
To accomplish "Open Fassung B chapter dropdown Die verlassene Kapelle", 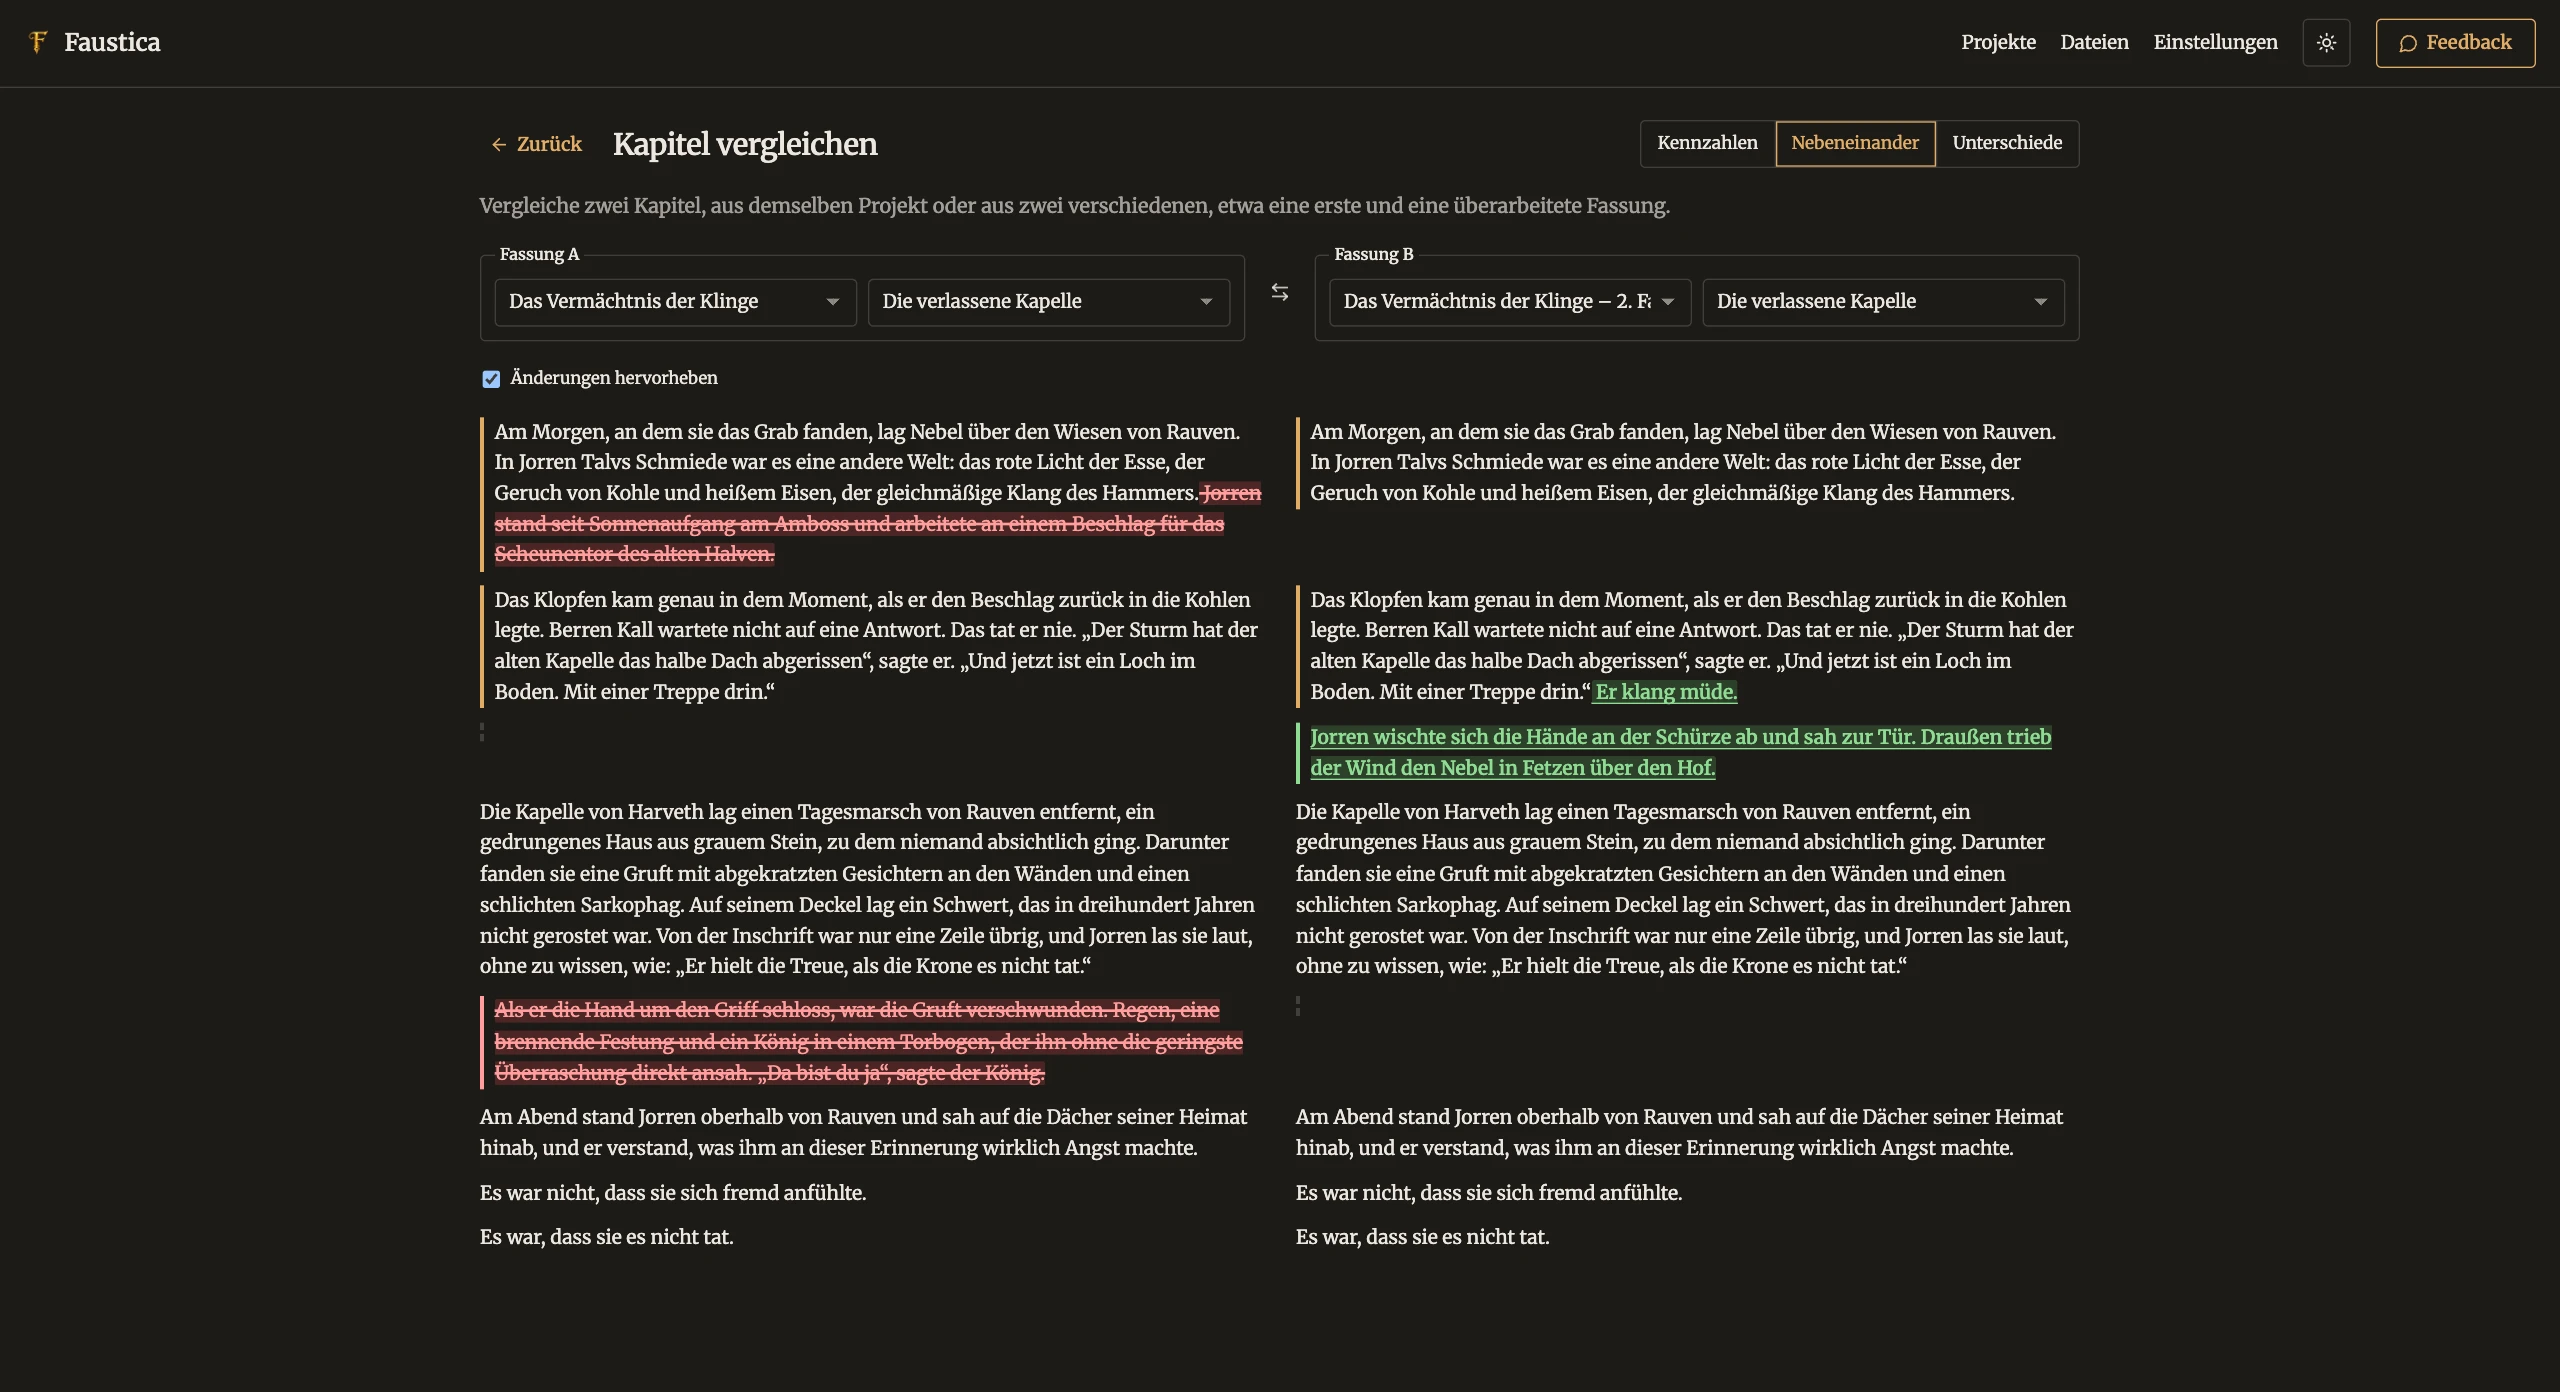I will (1883, 302).
